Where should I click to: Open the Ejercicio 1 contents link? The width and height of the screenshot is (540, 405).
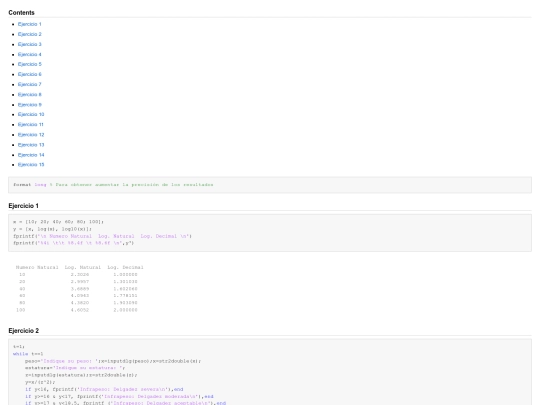point(30,24)
